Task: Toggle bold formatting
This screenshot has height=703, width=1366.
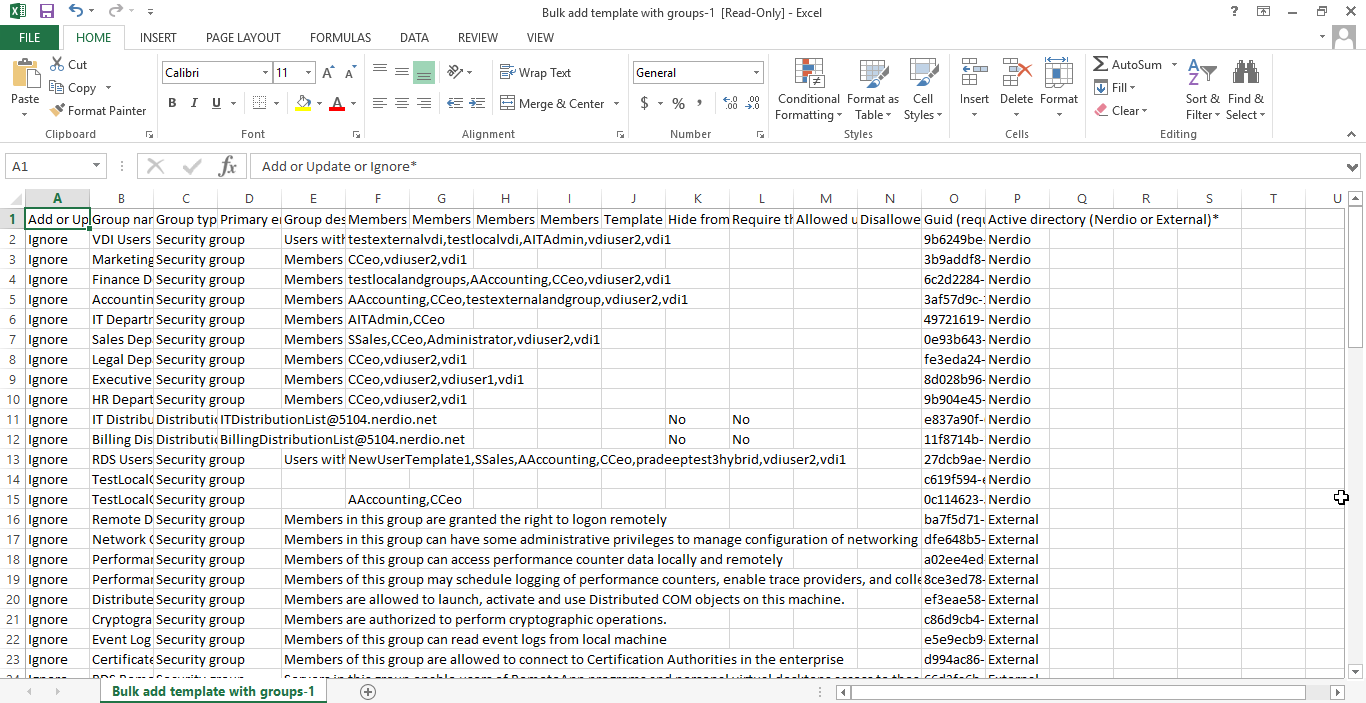Action: pyautogui.click(x=172, y=103)
